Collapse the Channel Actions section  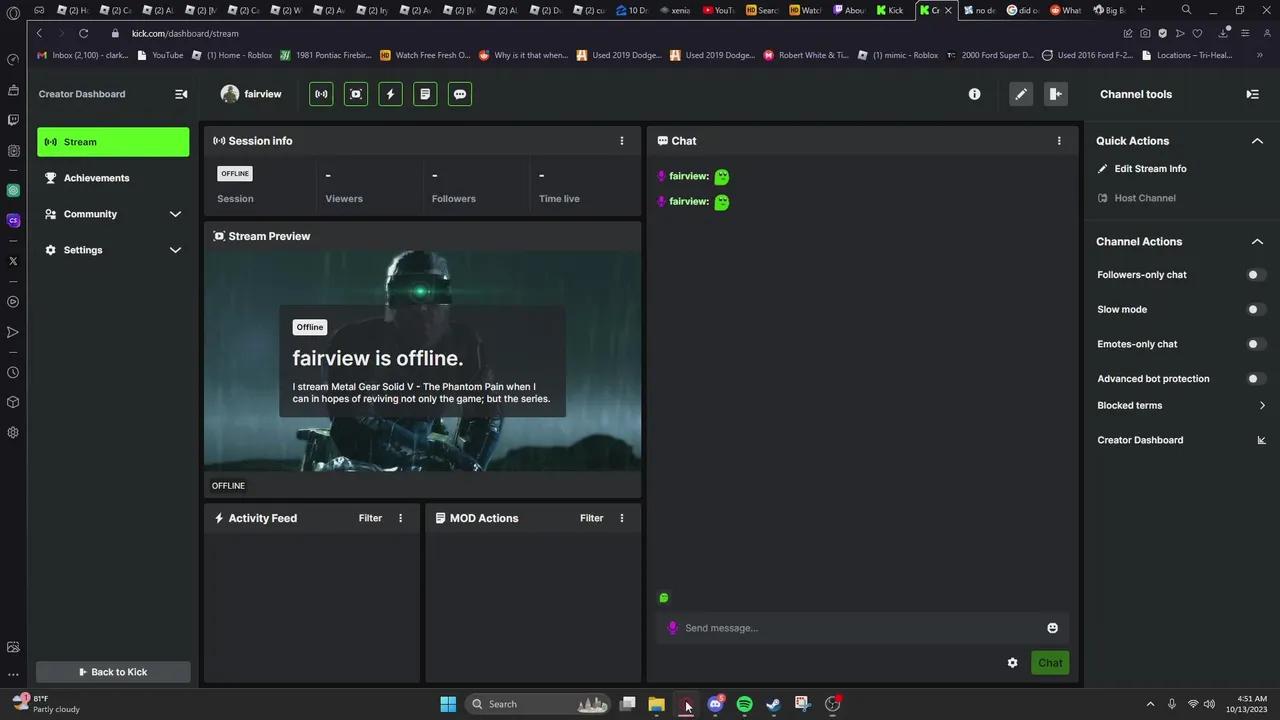(x=1257, y=242)
